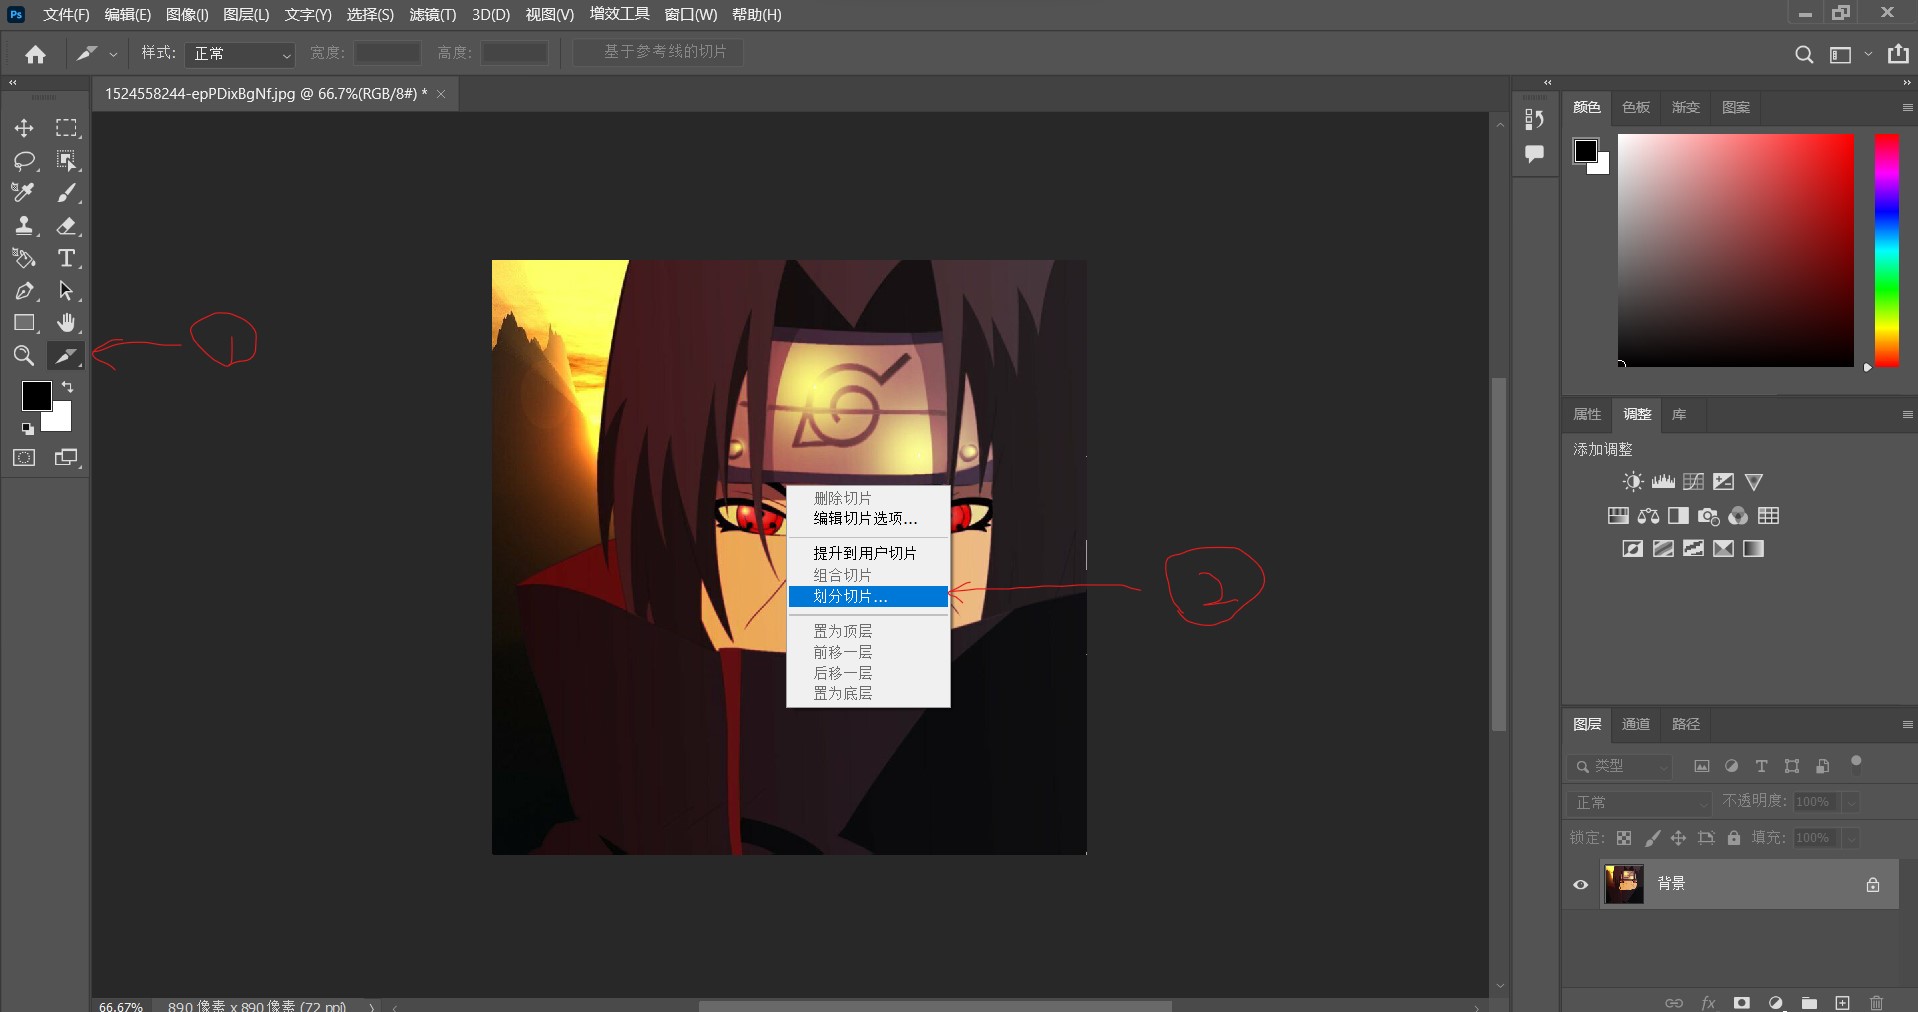This screenshot has height=1012, width=1918.
Task: Add Brightness/Contrast adjustment
Action: pos(1633,482)
